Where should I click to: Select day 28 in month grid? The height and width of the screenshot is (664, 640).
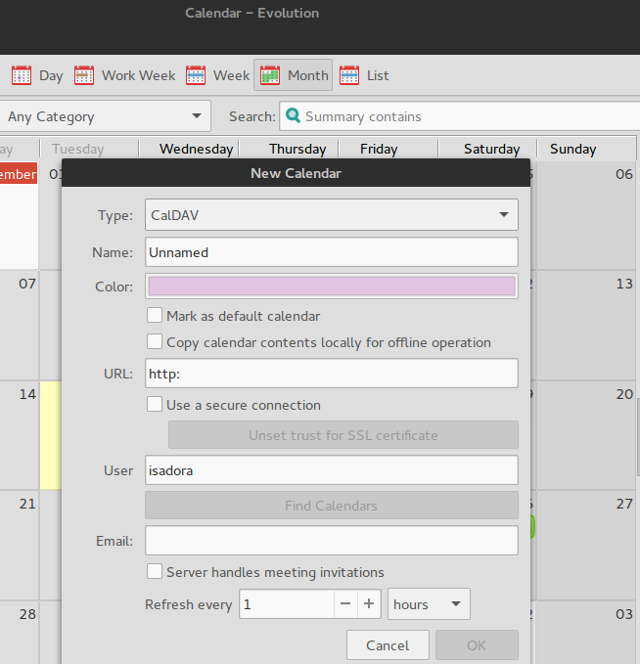19,633
